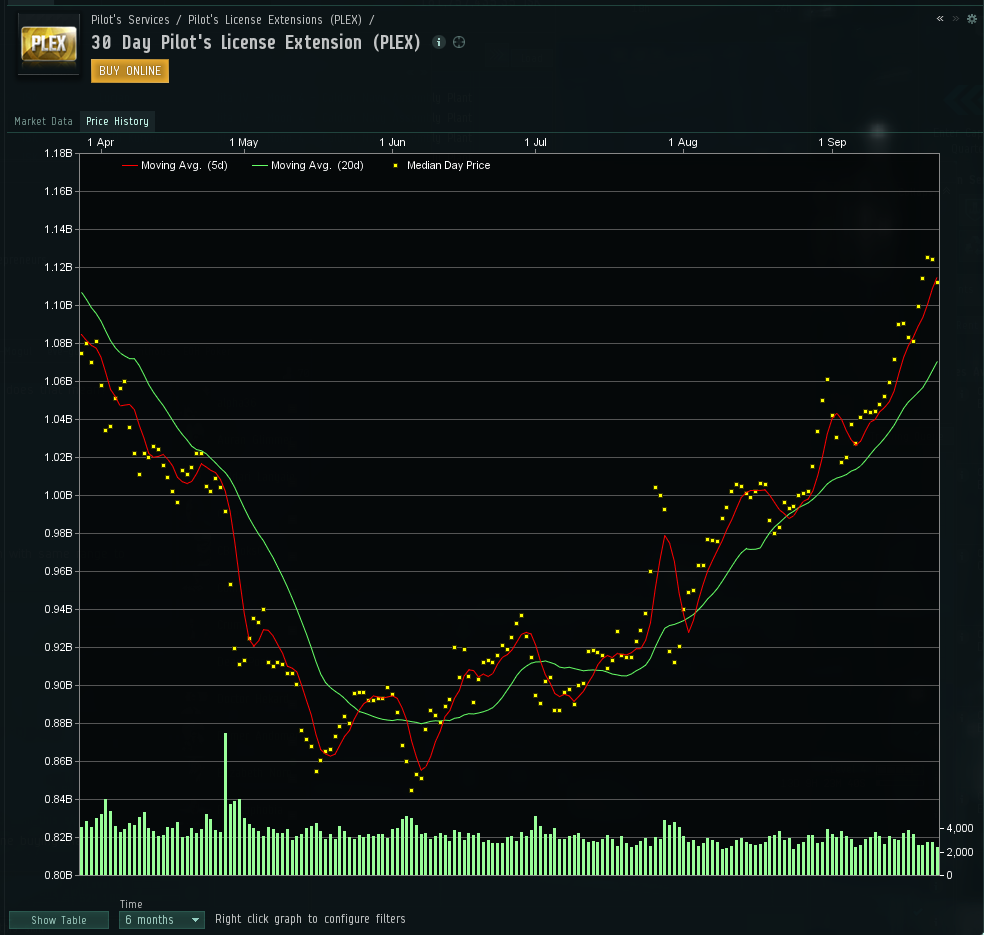
Task: Click the Show Table button
Action: 59,920
